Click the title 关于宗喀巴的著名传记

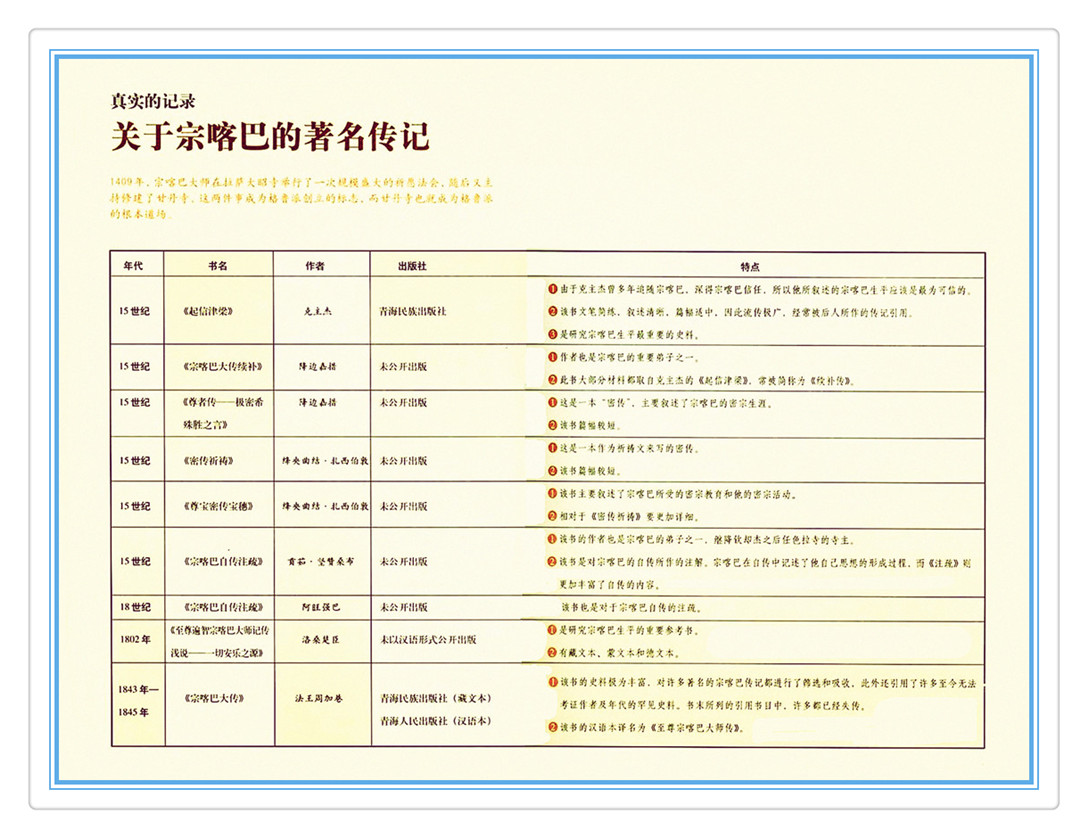pyautogui.click(x=270, y=136)
